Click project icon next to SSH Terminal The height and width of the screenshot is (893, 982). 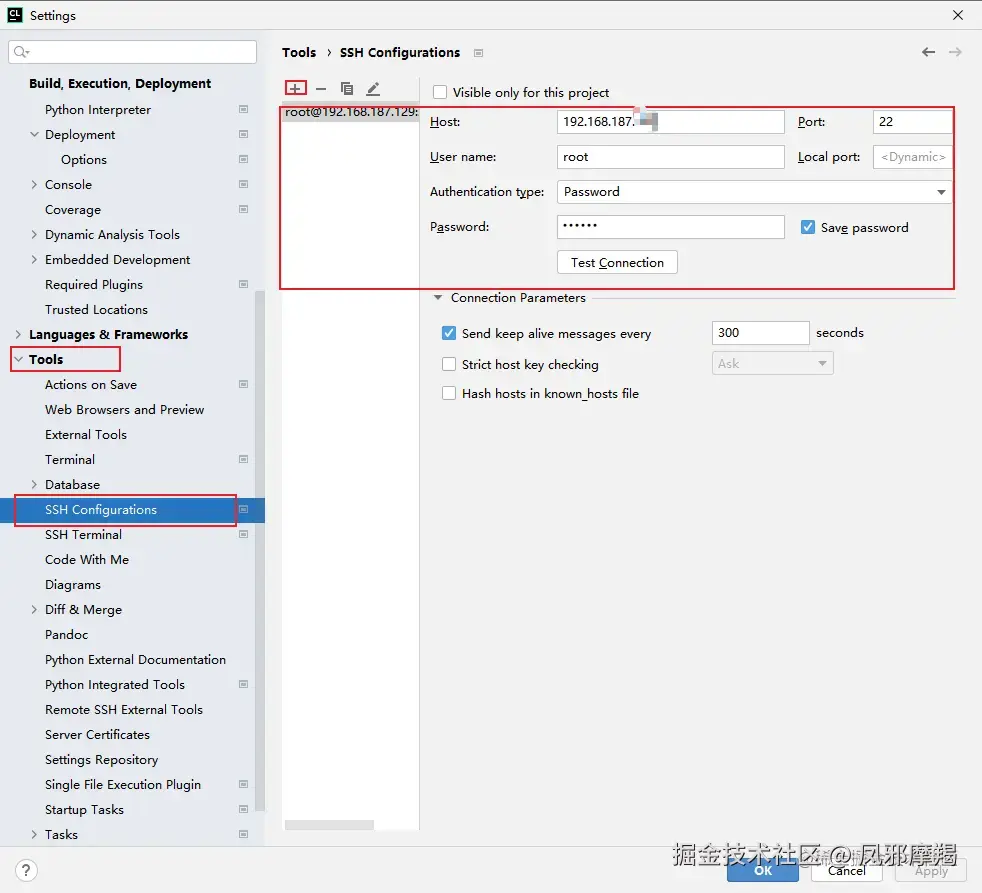pos(244,534)
